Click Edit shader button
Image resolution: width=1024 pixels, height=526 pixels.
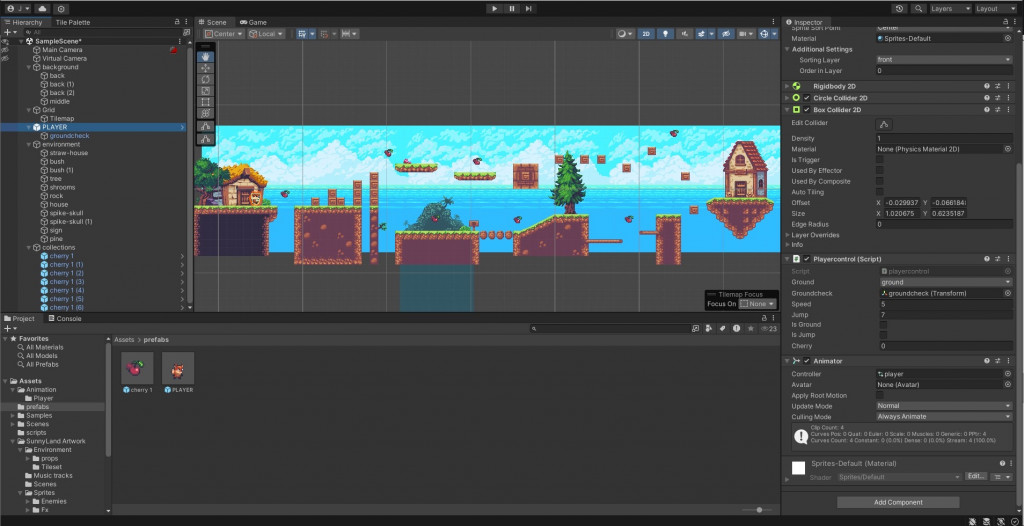(x=976, y=476)
